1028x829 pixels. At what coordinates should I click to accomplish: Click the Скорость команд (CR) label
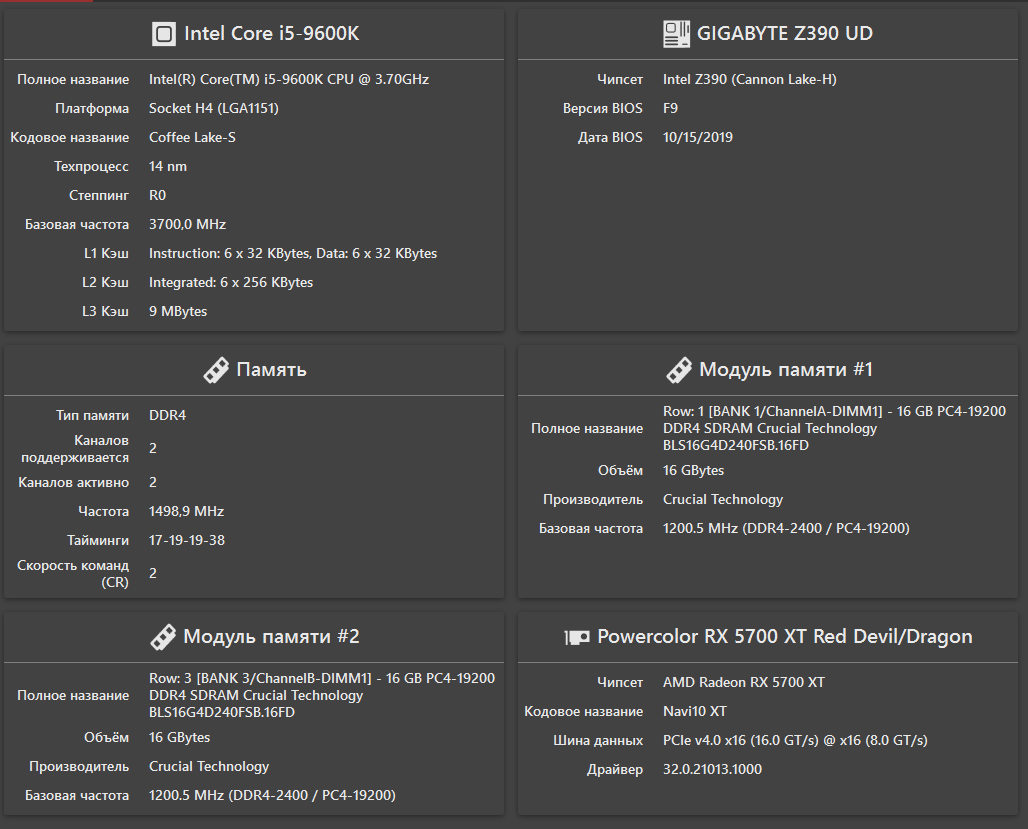pos(73,573)
